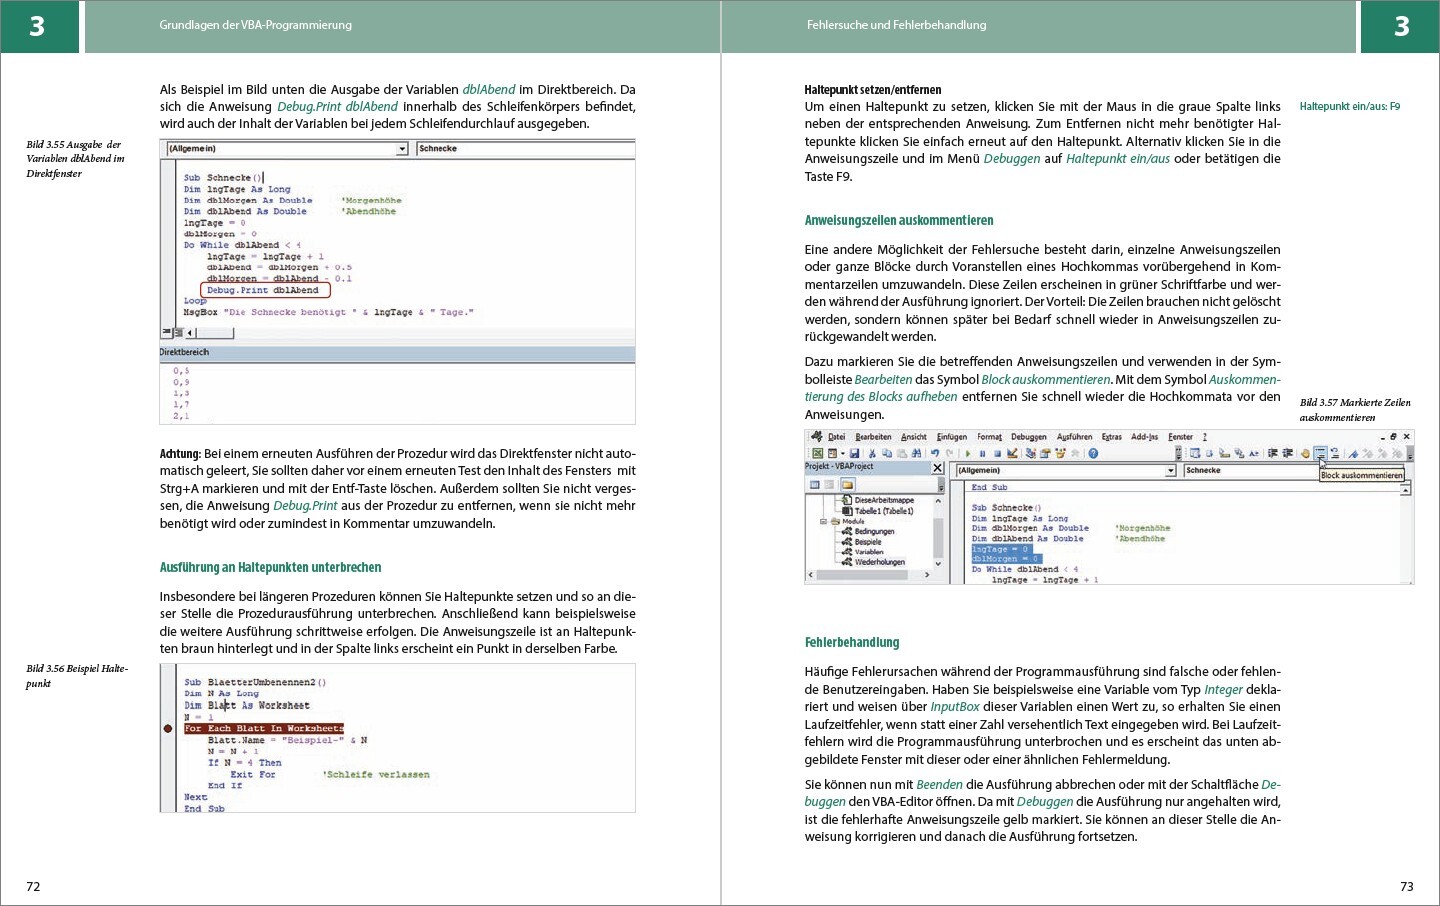Click the blue Help question mark icon

click(1093, 453)
